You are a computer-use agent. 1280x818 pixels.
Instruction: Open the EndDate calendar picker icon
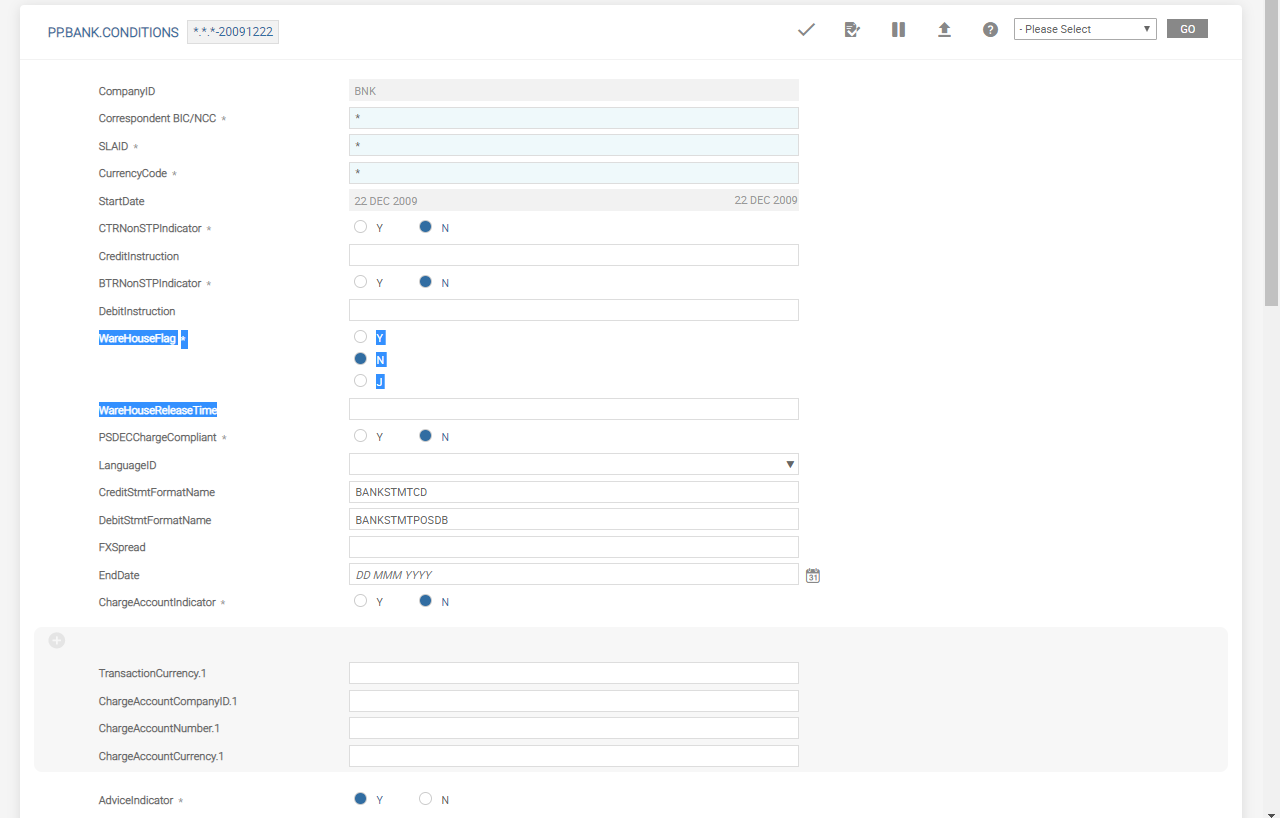pos(813,575)
